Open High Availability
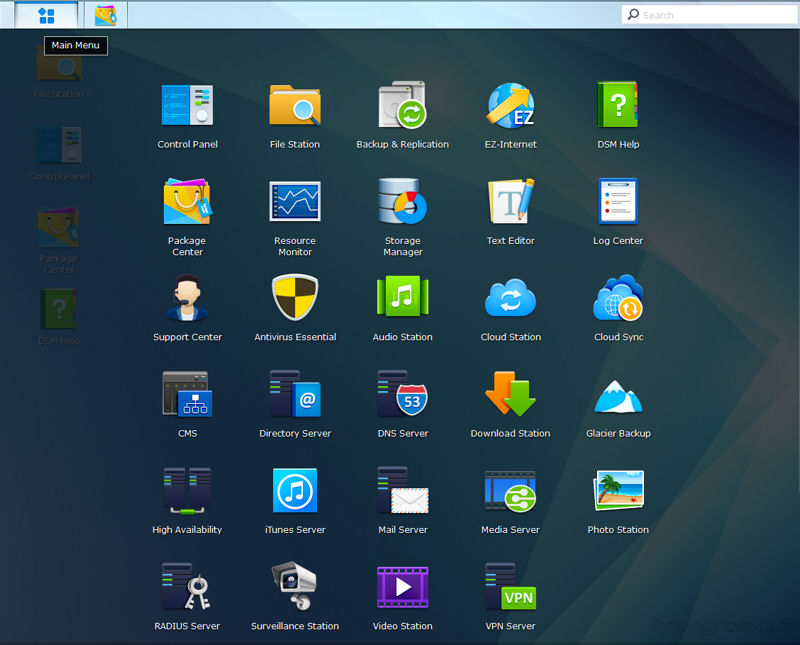Image resolution: width=800 pixels, height=645 pixels. tap(187, 501)
